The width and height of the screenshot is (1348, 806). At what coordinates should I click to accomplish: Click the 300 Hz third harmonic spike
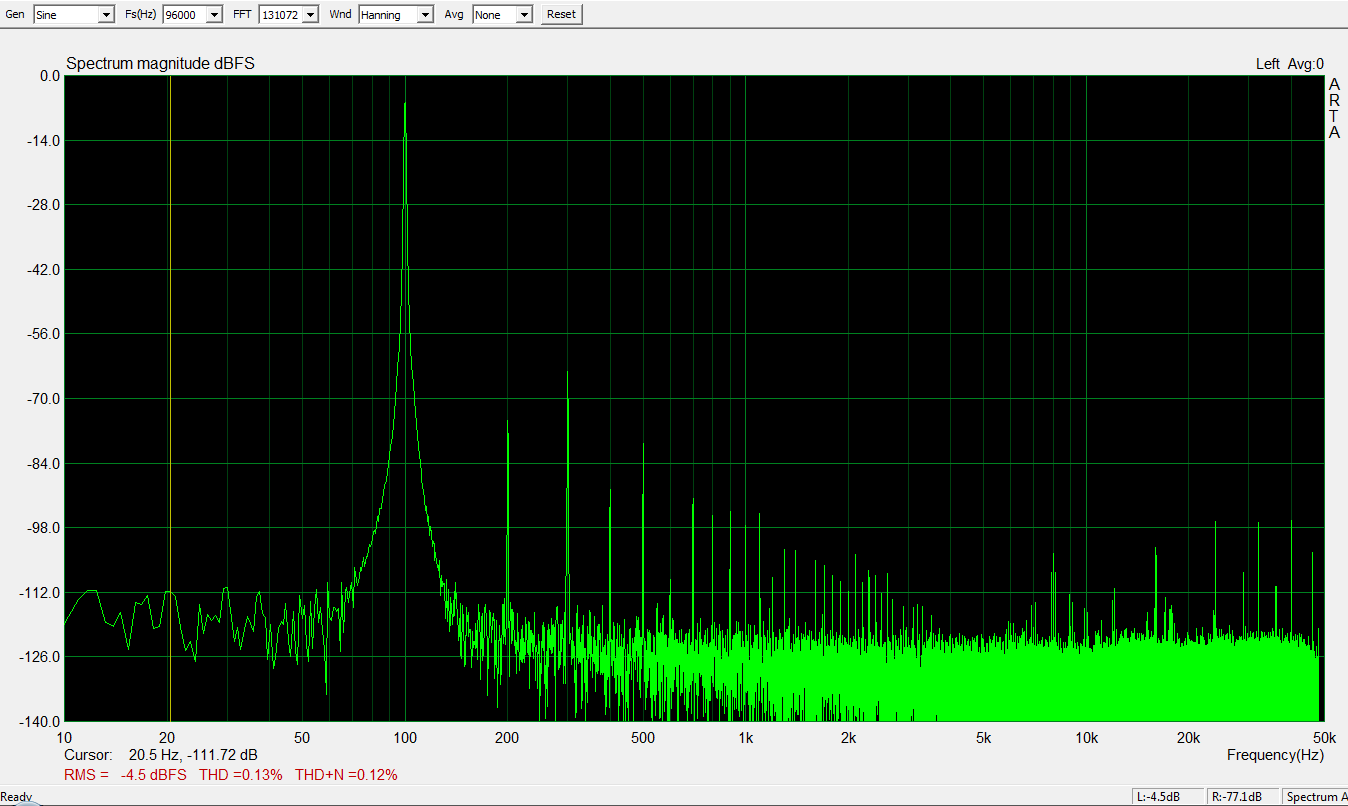click(x=567, y=374)
